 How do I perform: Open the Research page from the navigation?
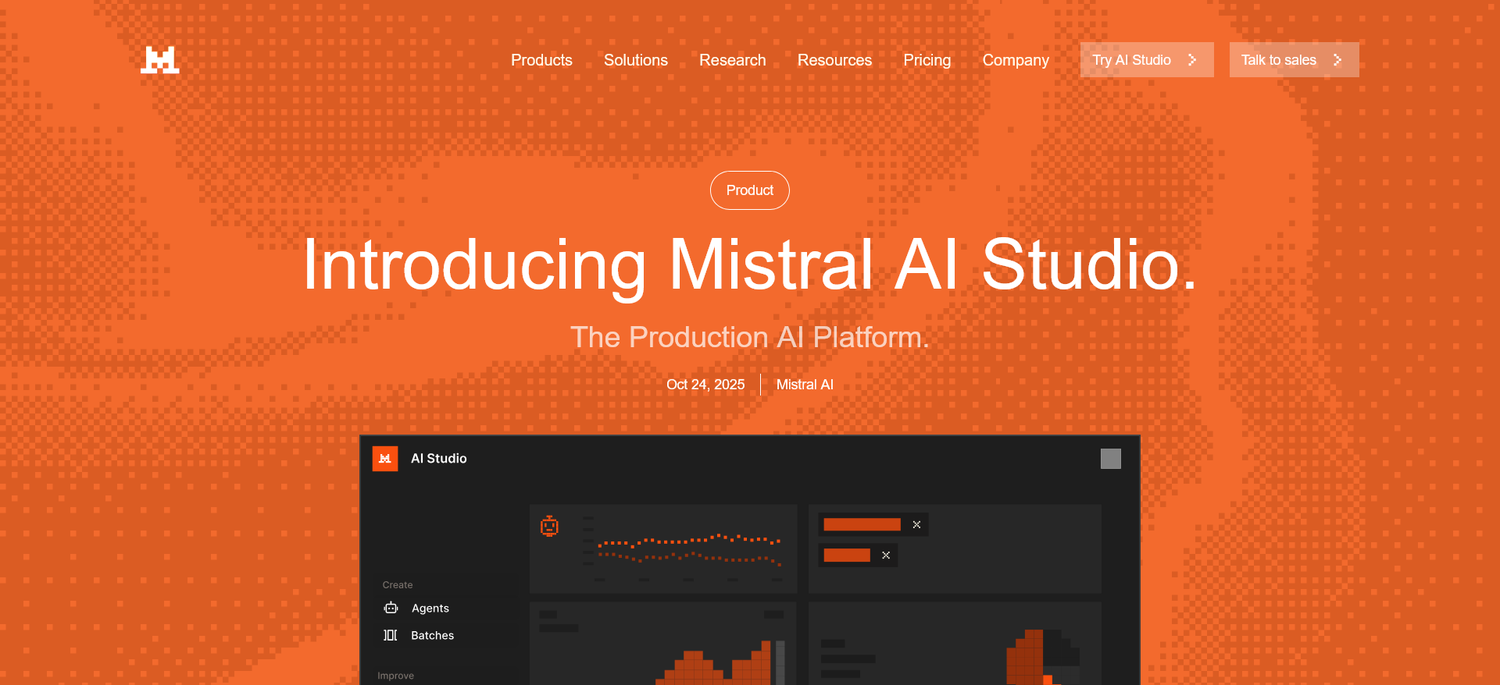732,60
